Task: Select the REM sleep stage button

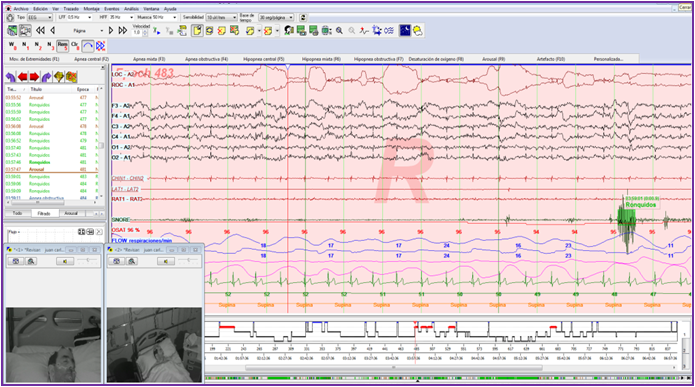Action: click(62, 46)
